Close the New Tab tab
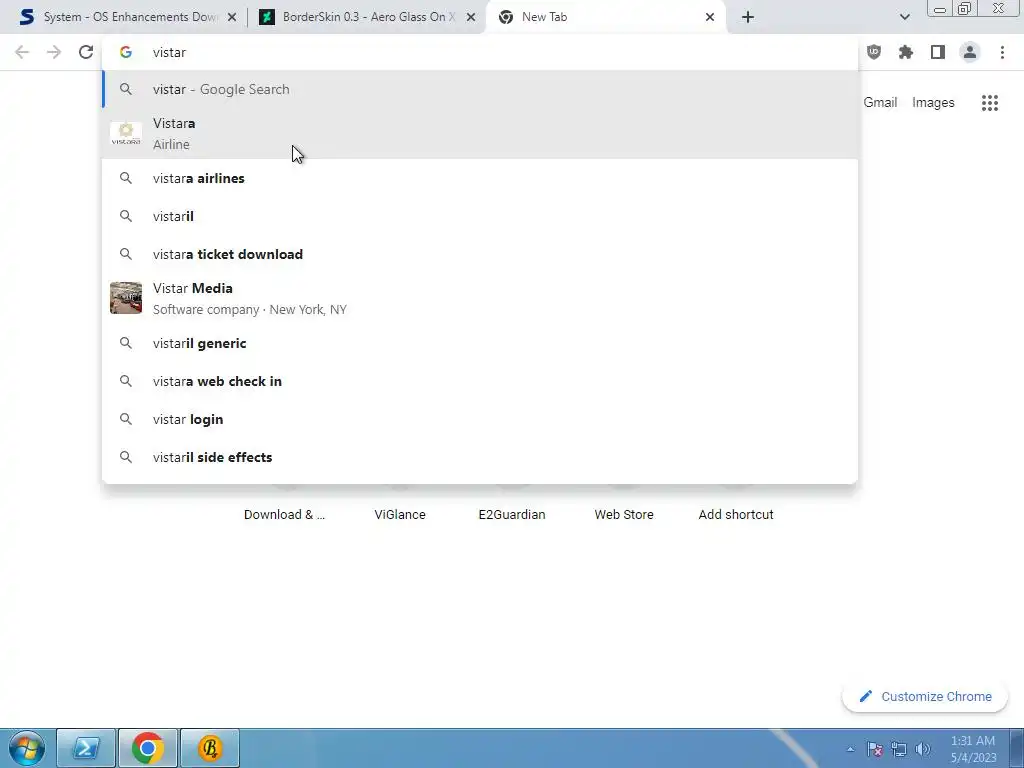 pos(710,17)
